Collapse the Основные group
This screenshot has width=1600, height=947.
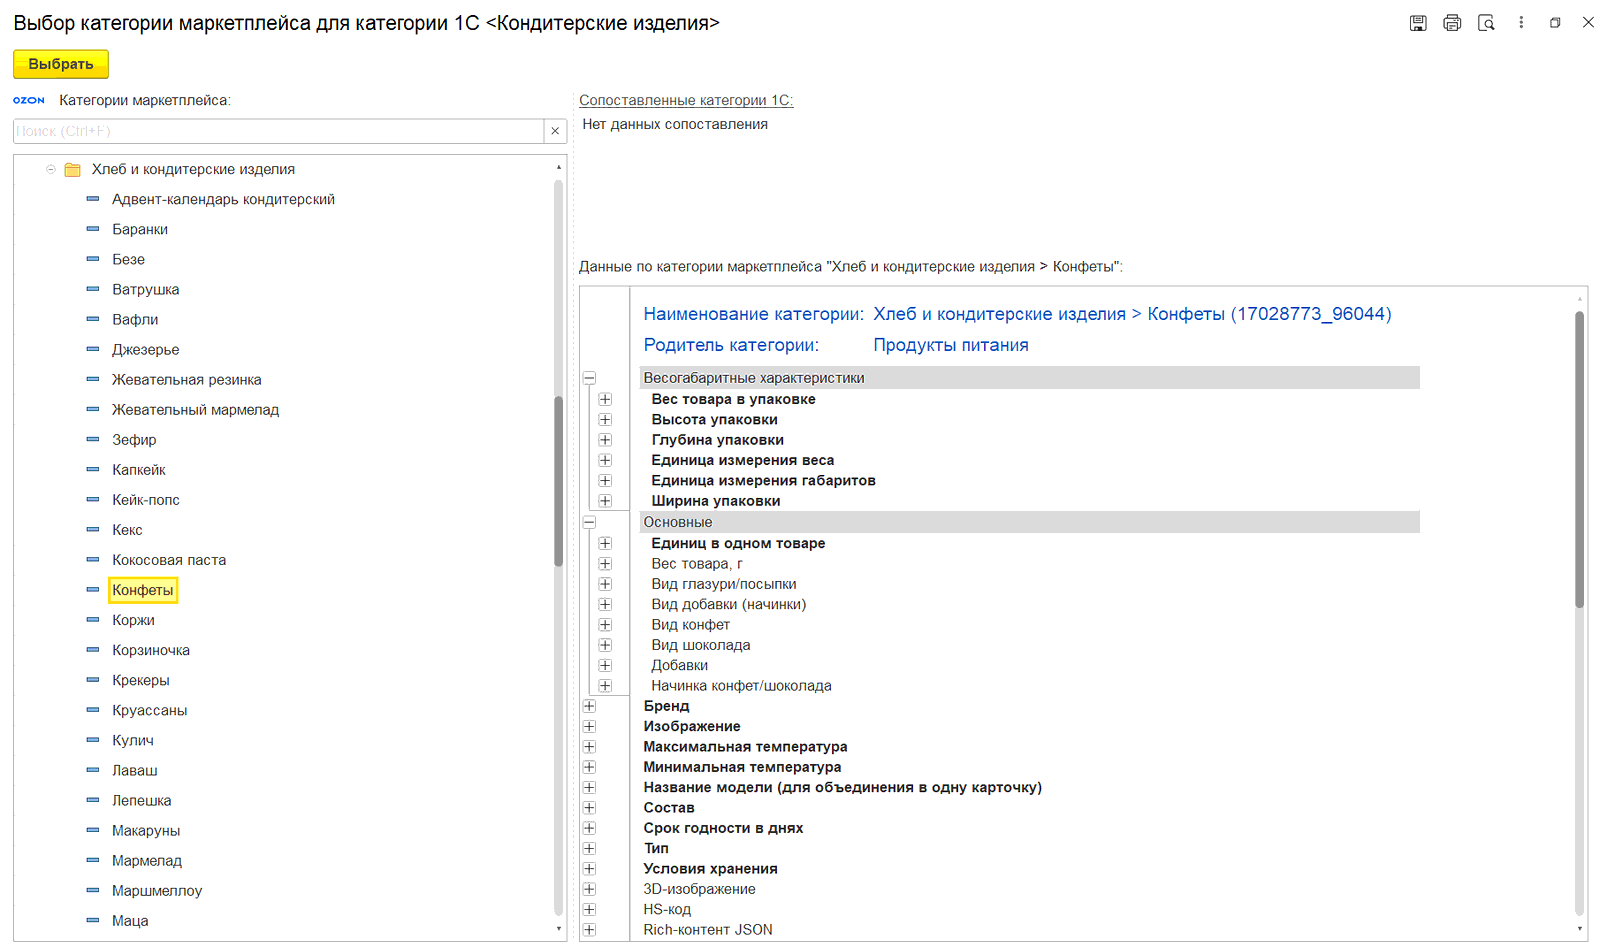coord(589,522)
